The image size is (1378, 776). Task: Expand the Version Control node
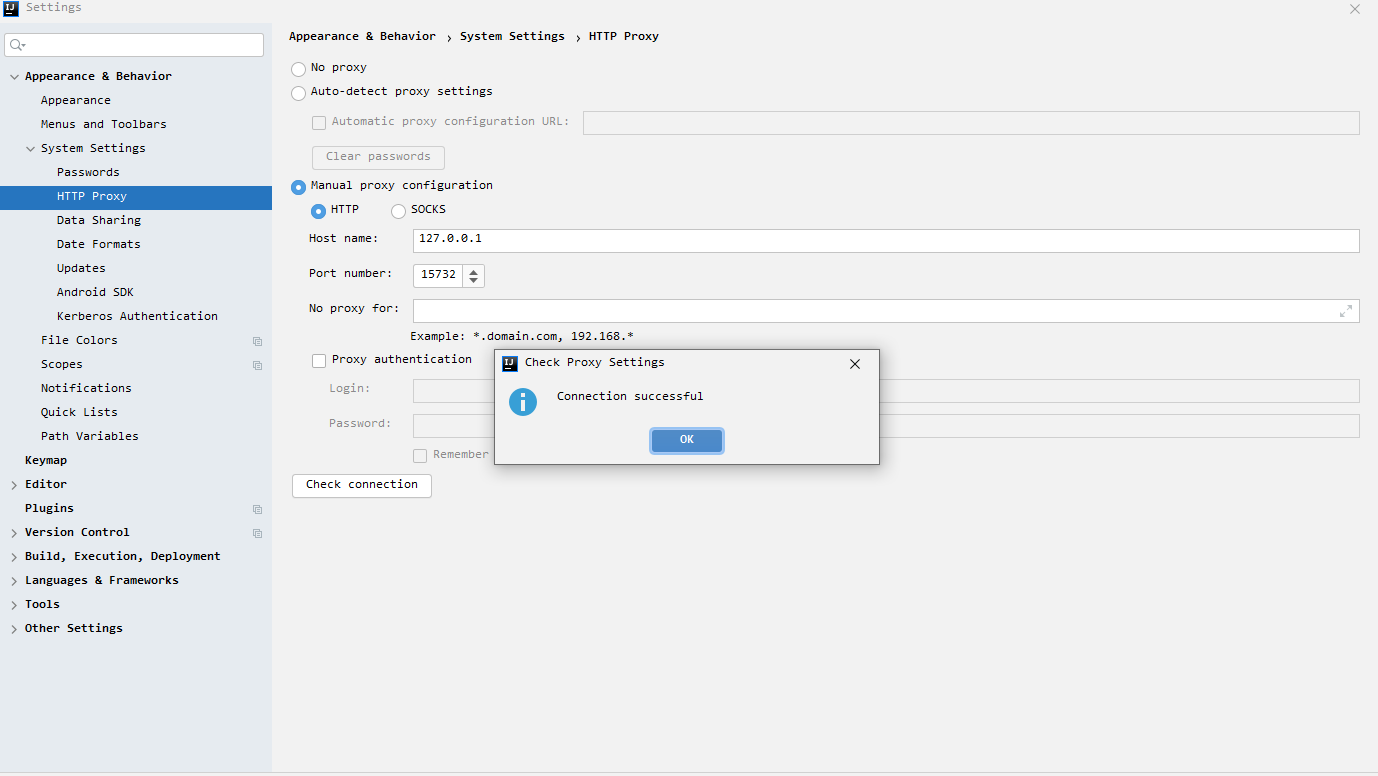14,533
